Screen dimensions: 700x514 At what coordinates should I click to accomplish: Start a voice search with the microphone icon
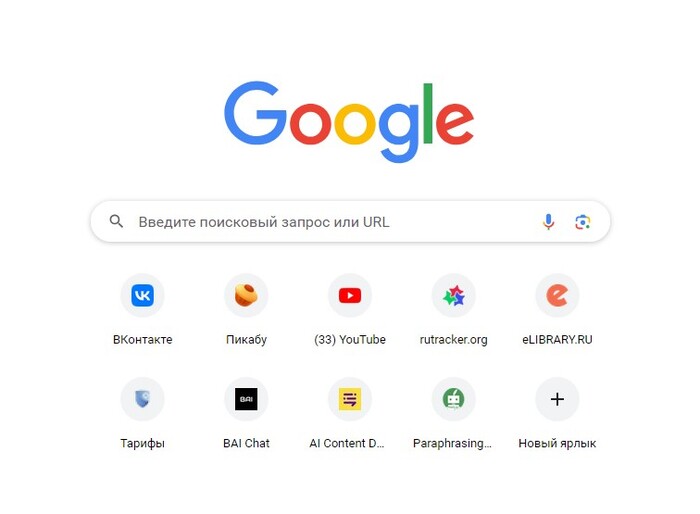(x=549, y=221)
